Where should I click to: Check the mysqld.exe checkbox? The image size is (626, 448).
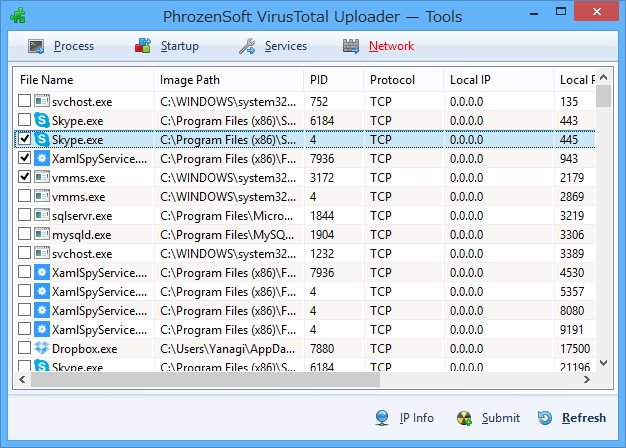point(24,234)
